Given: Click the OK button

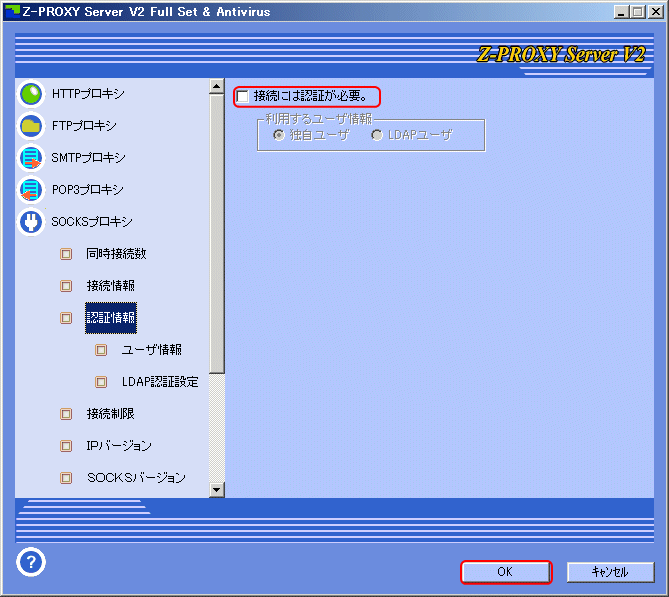Looking at the screenshot, I should coord(506,572).
